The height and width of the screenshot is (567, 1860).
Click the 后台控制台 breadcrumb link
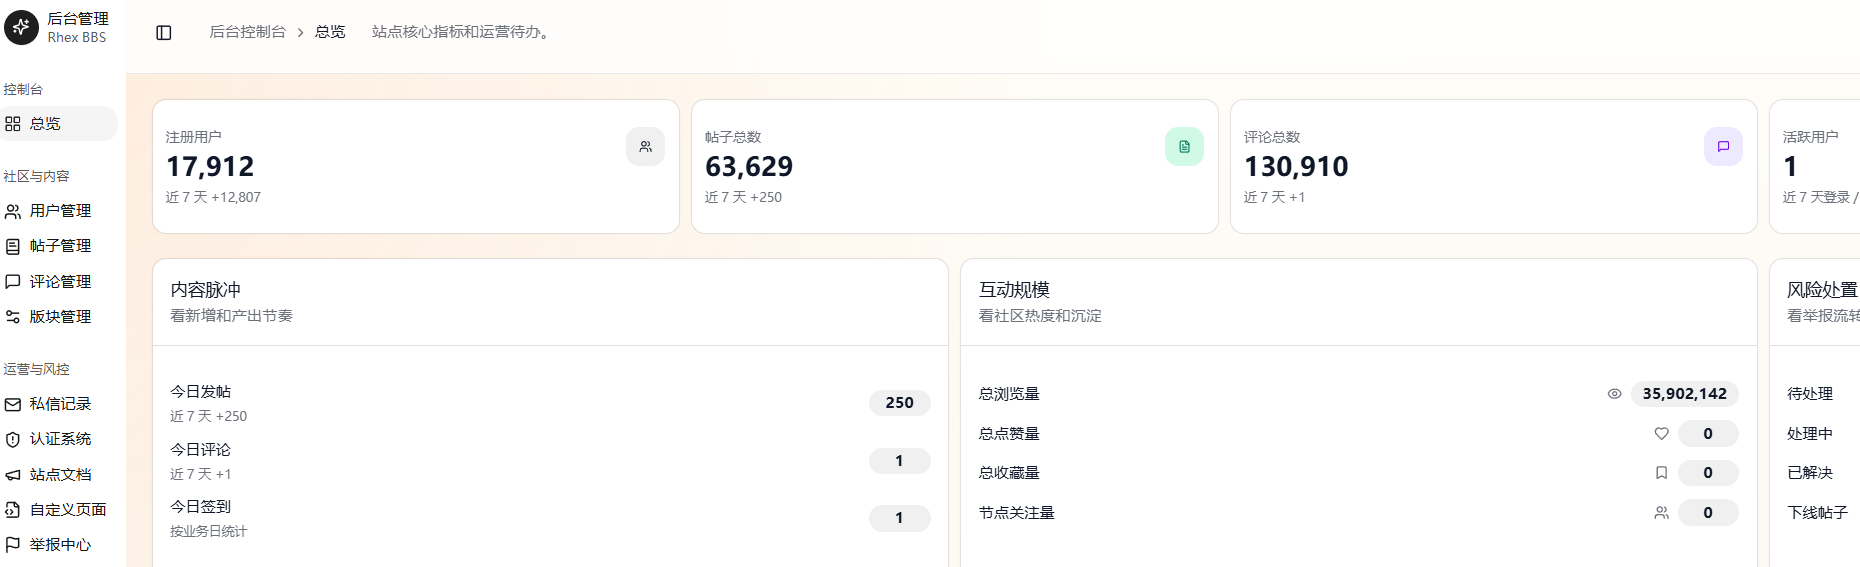pos(247,32)
